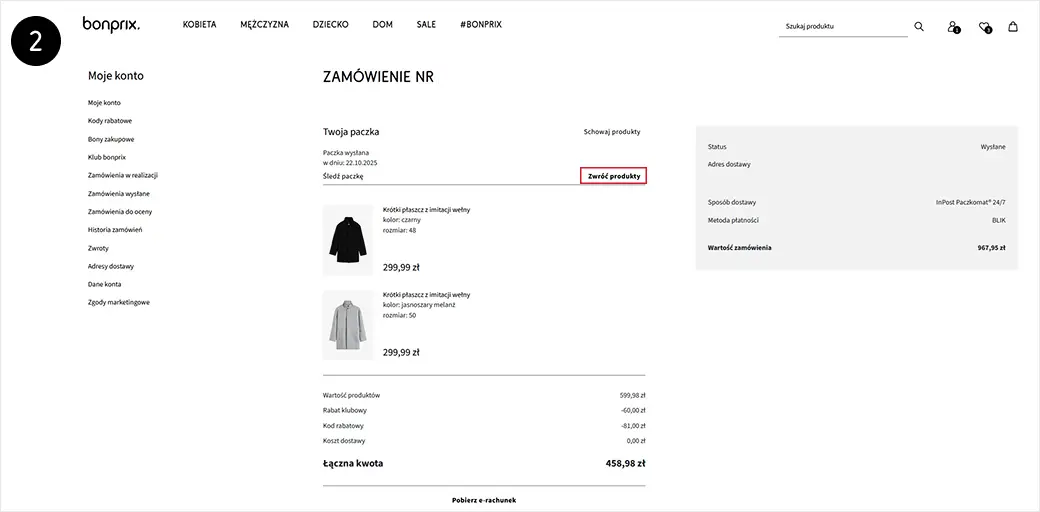Click the Śledź paczkę link
Screen dimensions: 1040x512
(x=343, y=176)
